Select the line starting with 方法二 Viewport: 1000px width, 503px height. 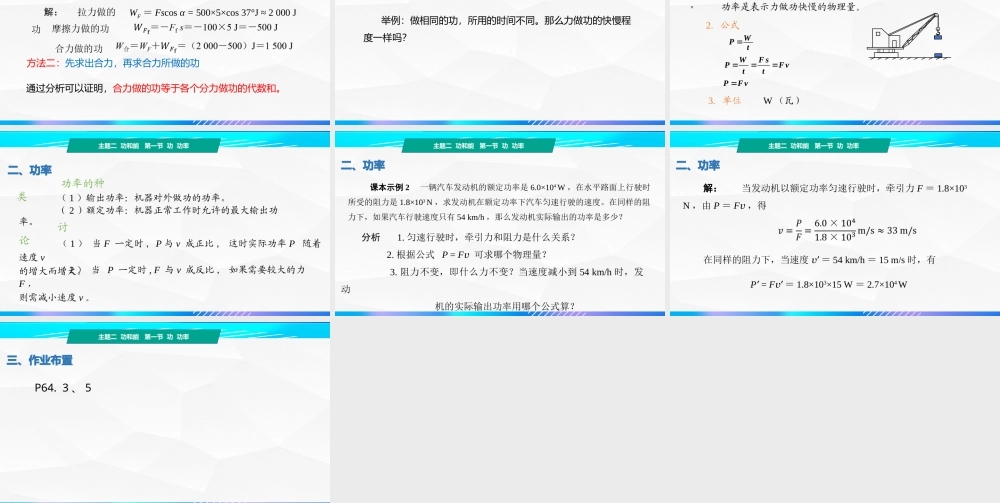[x=113, y=63]
